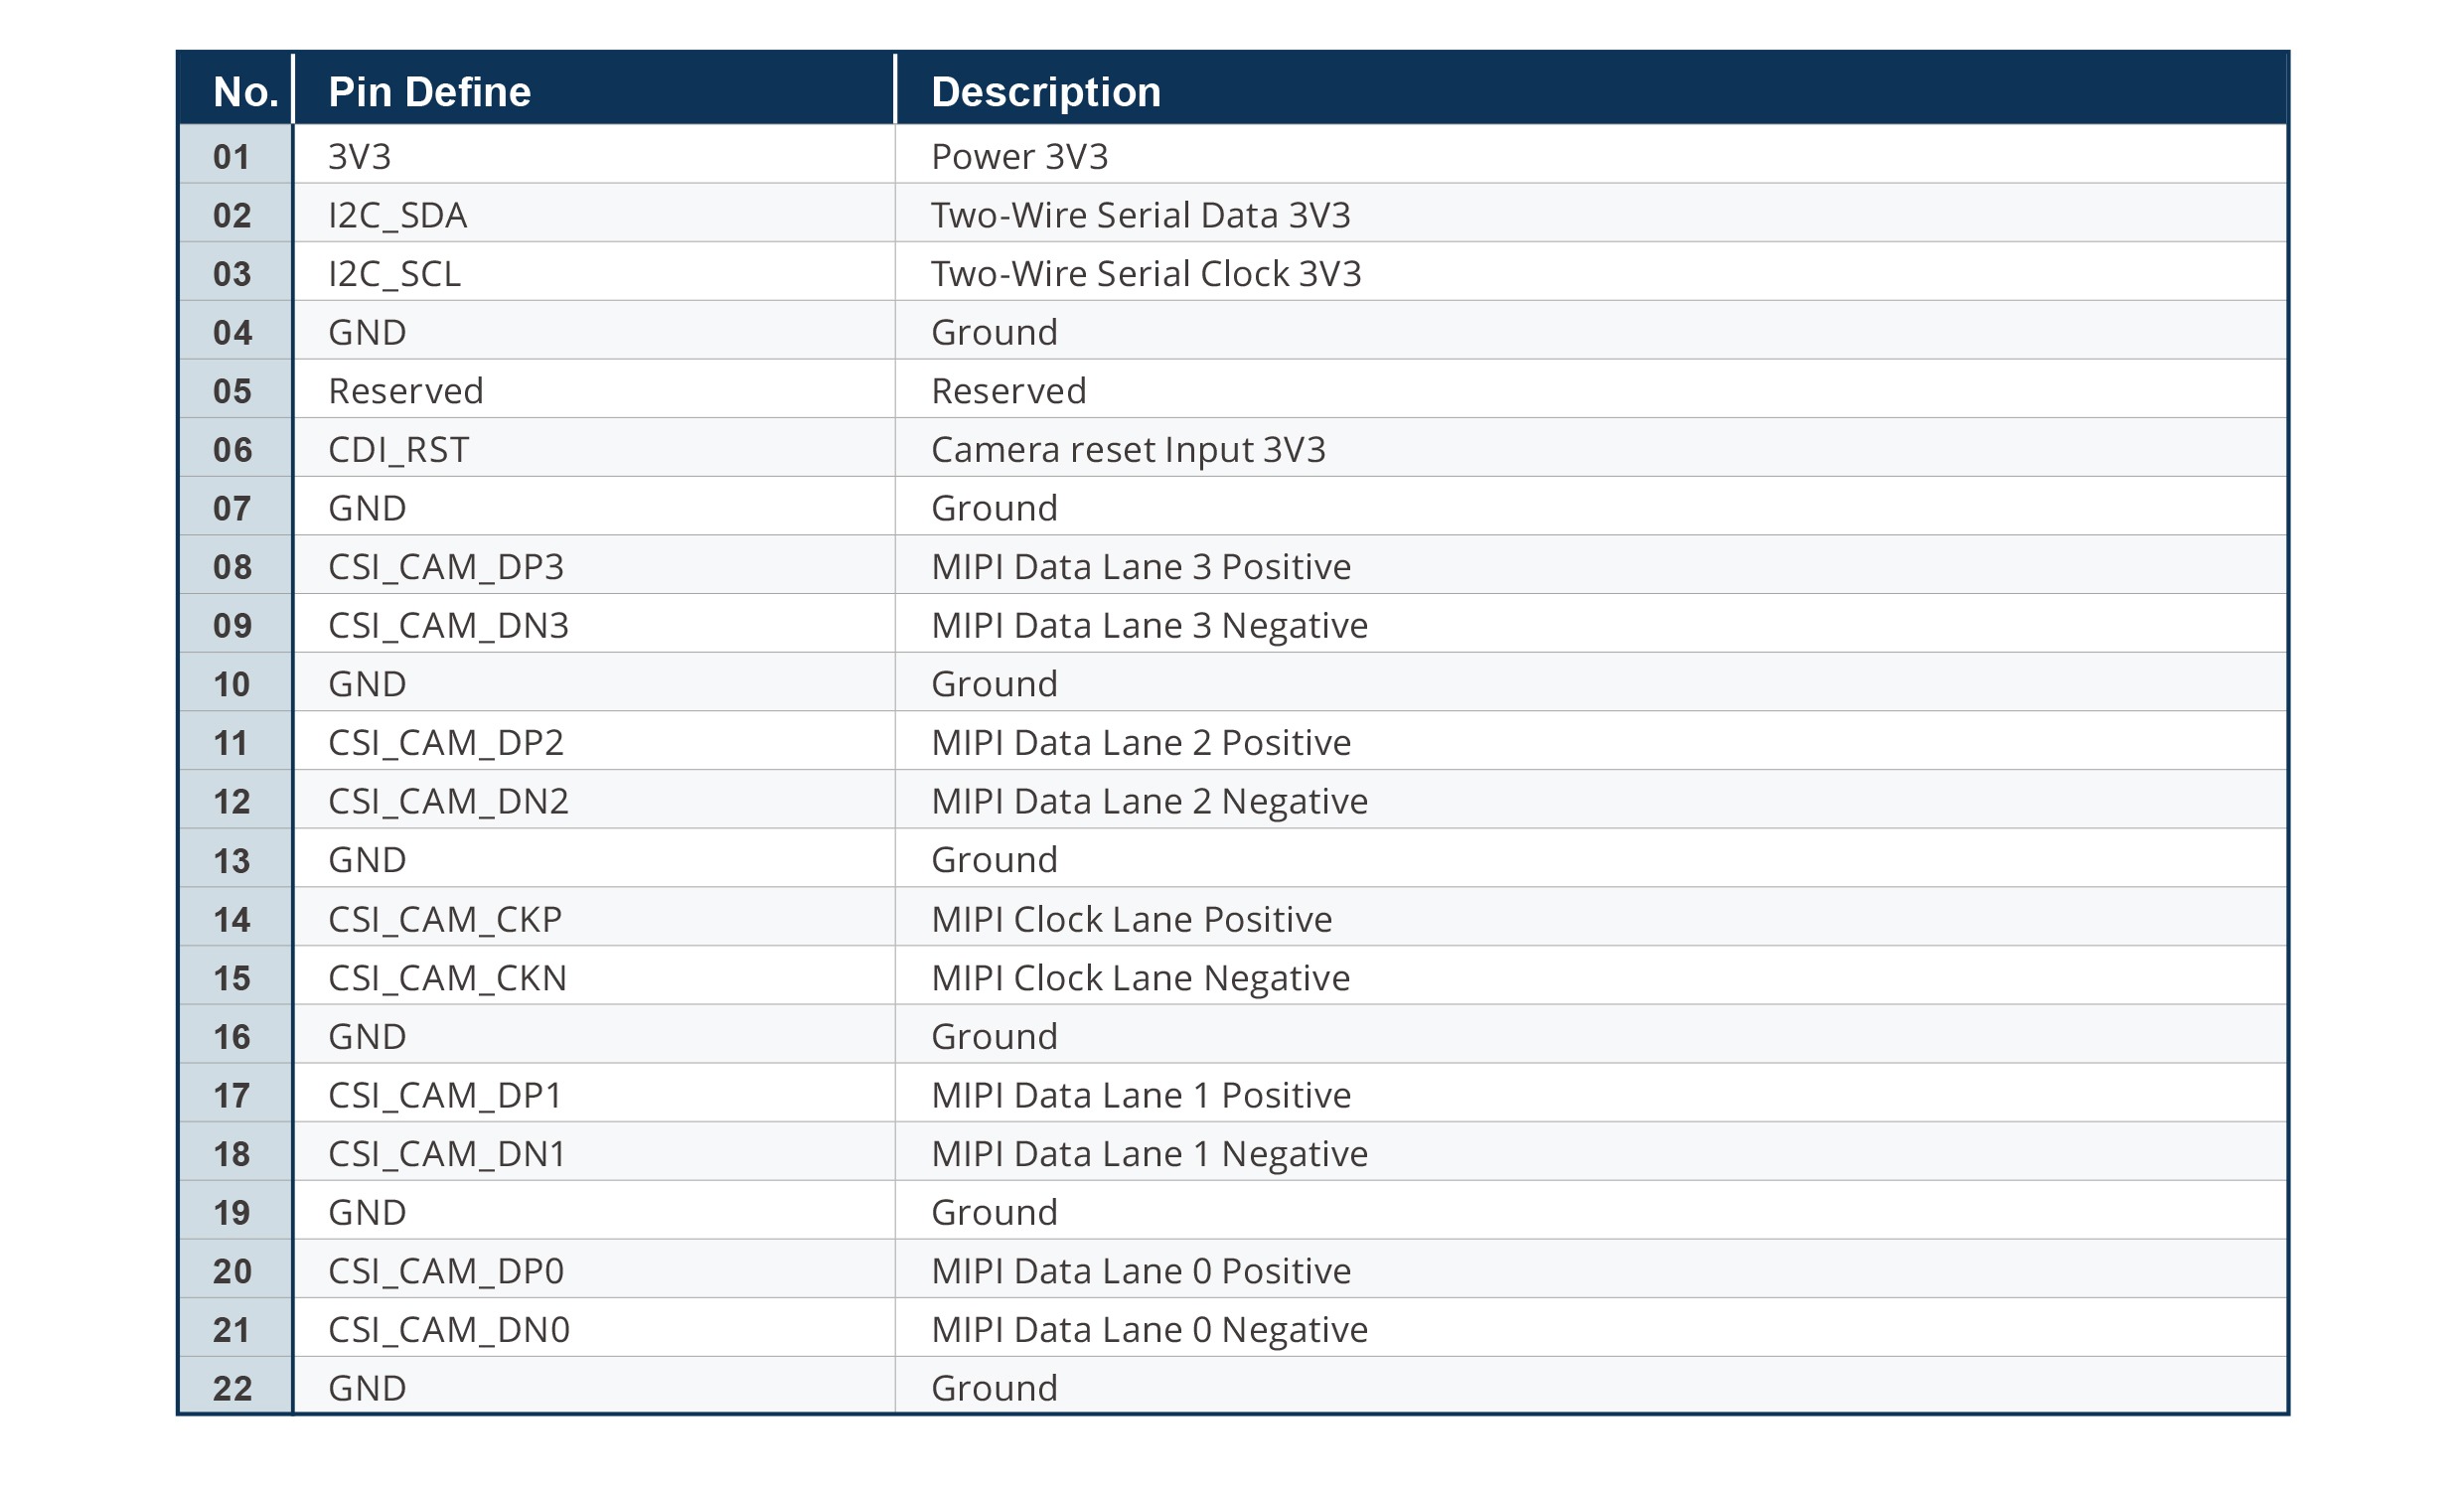Click the "MIPI Clock Lane Negative" description

[x=1140, y=978]
